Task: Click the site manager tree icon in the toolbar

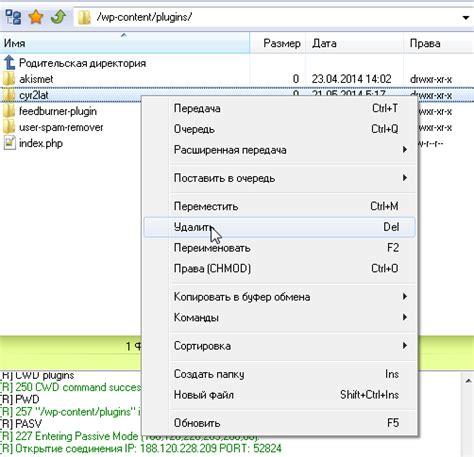Action: tap(13, 17)
